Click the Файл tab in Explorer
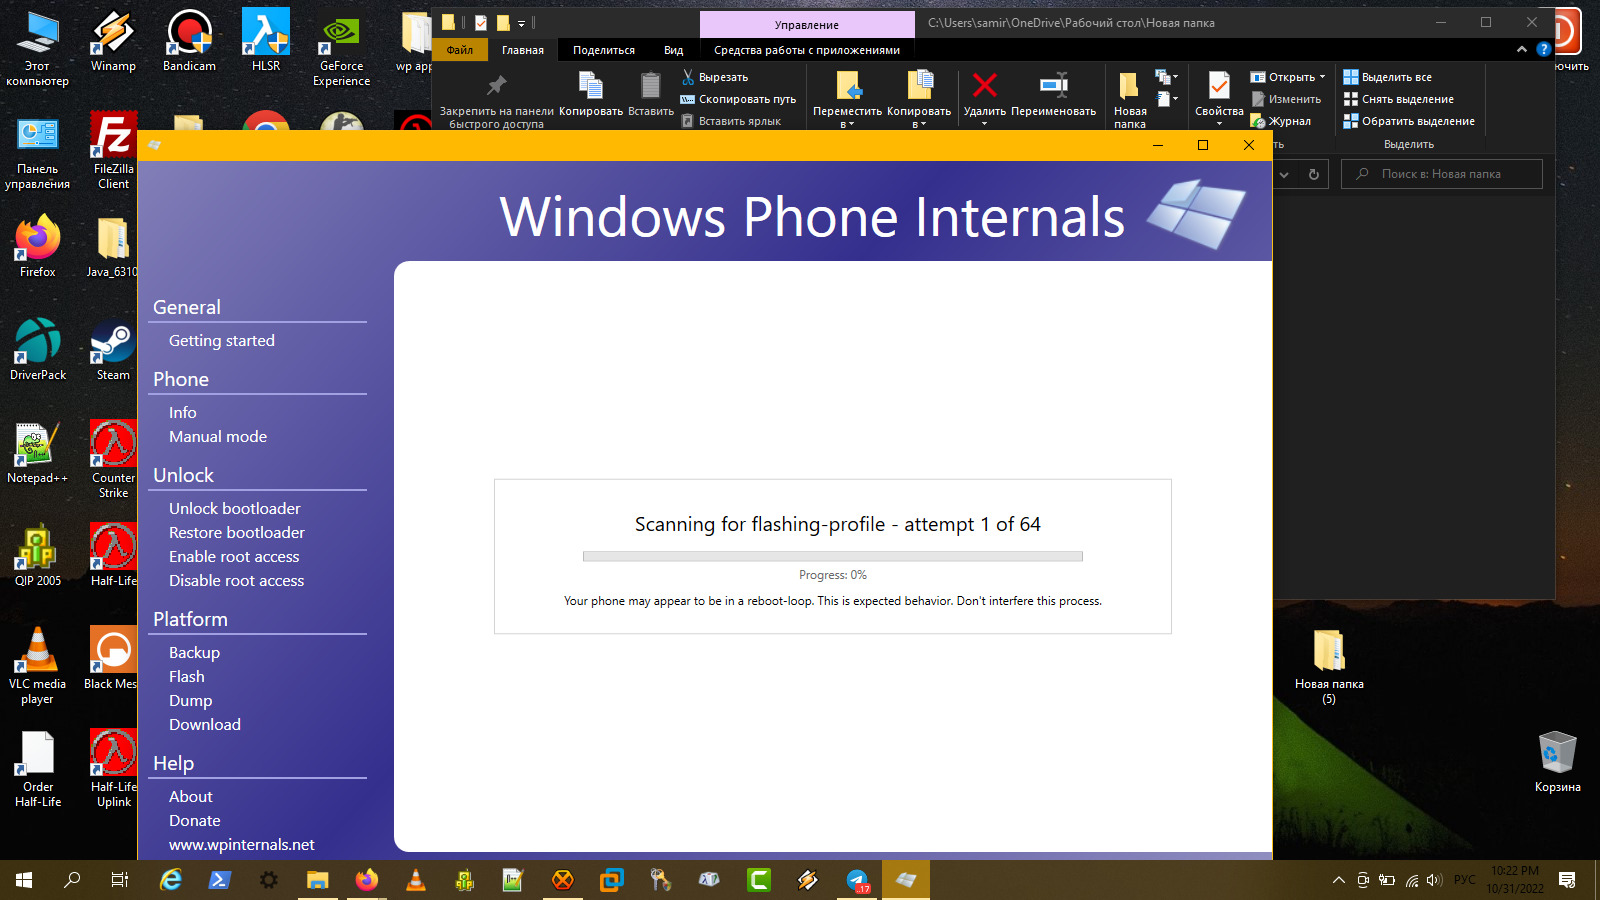 460,50
